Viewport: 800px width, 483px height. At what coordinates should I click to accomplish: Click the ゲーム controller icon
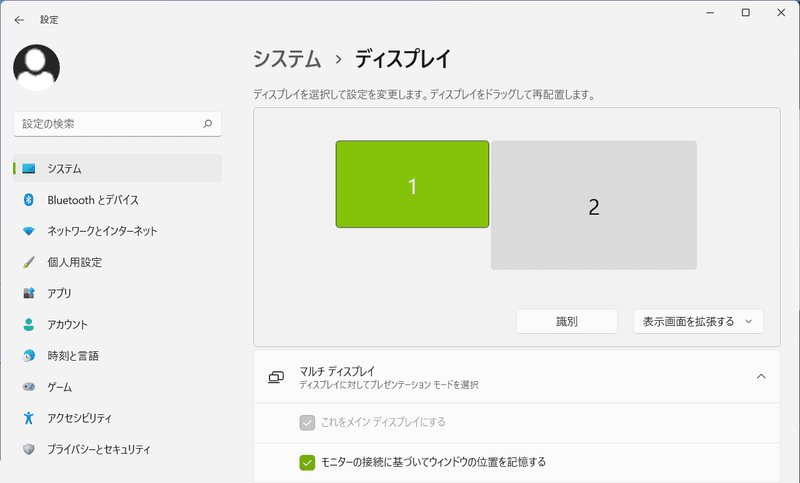(29, 387)
